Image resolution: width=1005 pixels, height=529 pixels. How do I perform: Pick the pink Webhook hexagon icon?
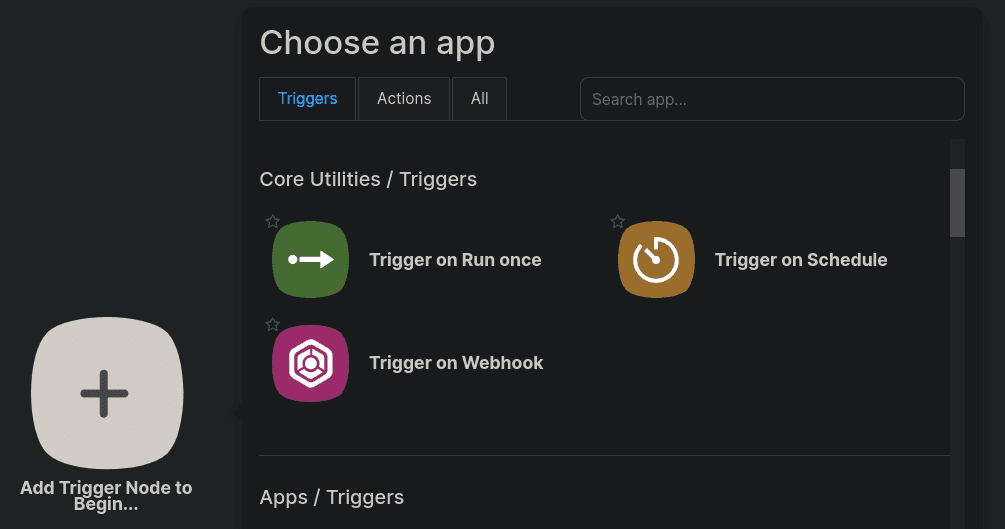(x=310, y=363)
